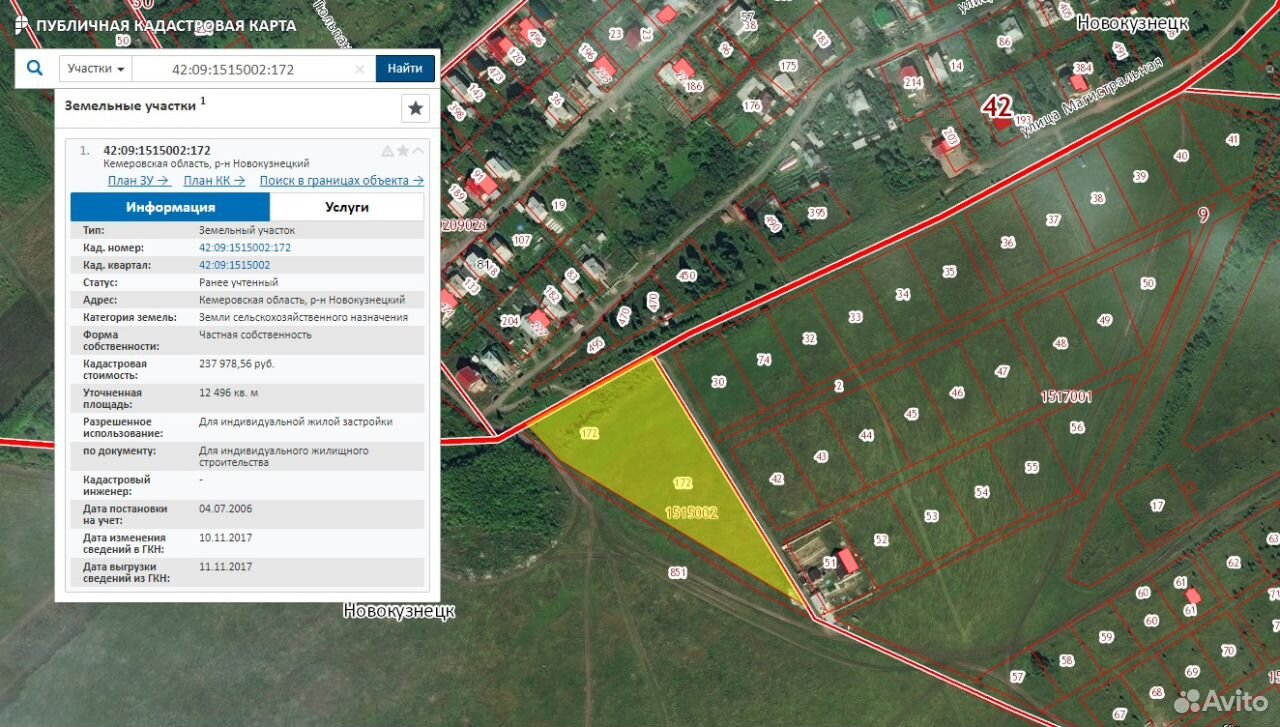Click Земли сельскохозяйственного назначения text
This screenshot has width=1280, height=727.
tap(303, 317)
